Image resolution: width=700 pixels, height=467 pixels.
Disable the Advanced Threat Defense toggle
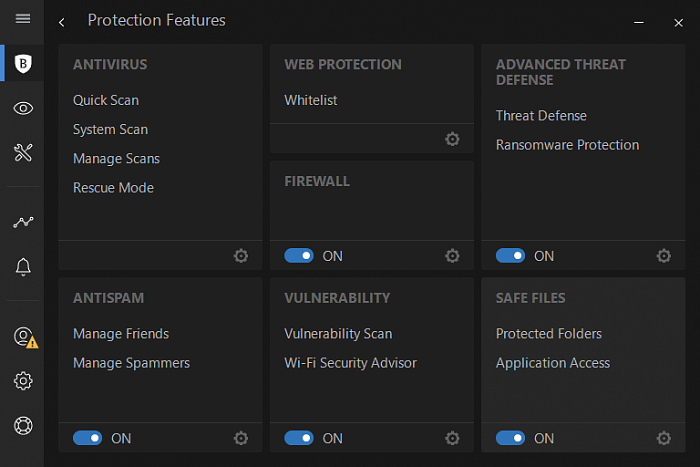point(510,256)
